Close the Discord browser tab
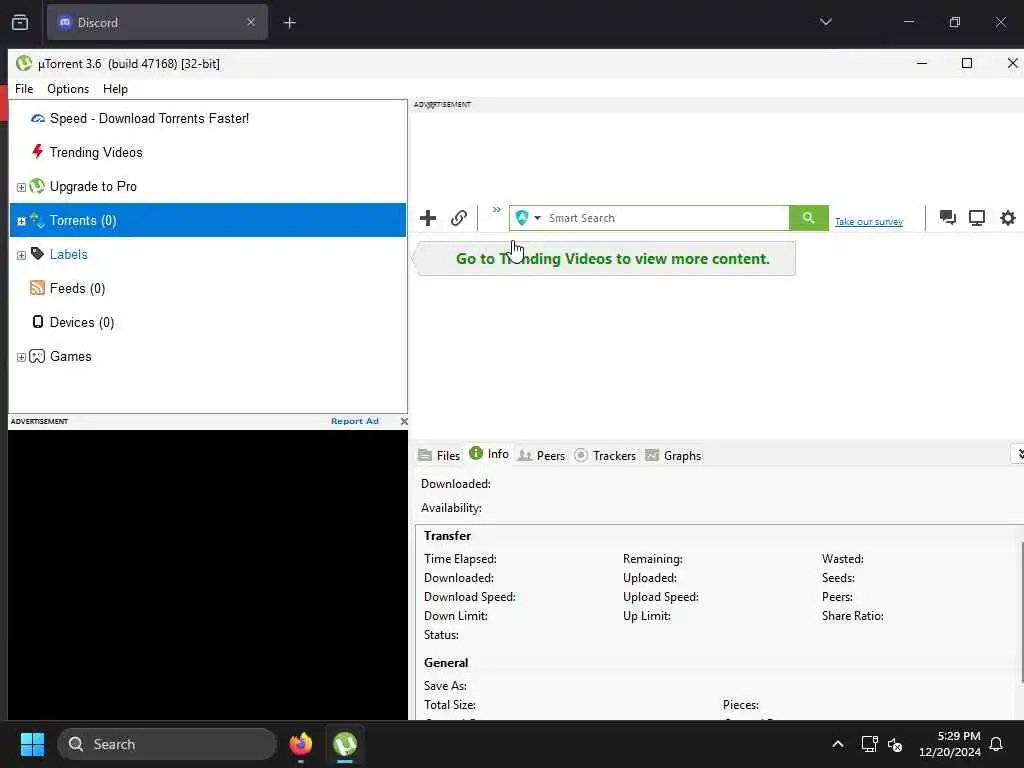The image size is (1024, 768). 251,22
